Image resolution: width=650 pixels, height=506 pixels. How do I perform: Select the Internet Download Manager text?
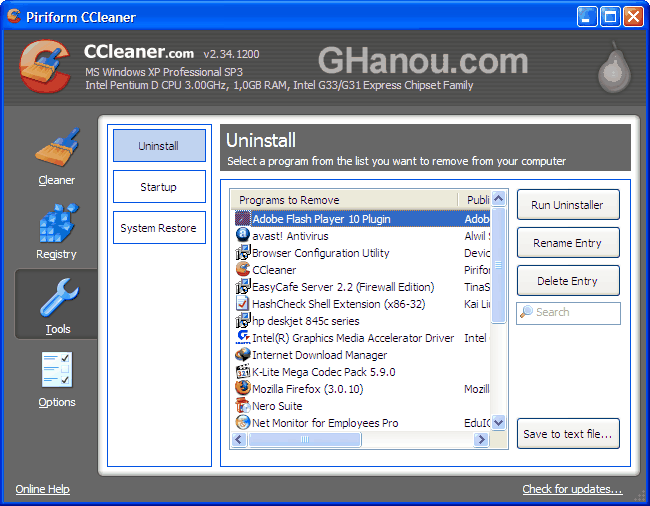tap(320, 355)
